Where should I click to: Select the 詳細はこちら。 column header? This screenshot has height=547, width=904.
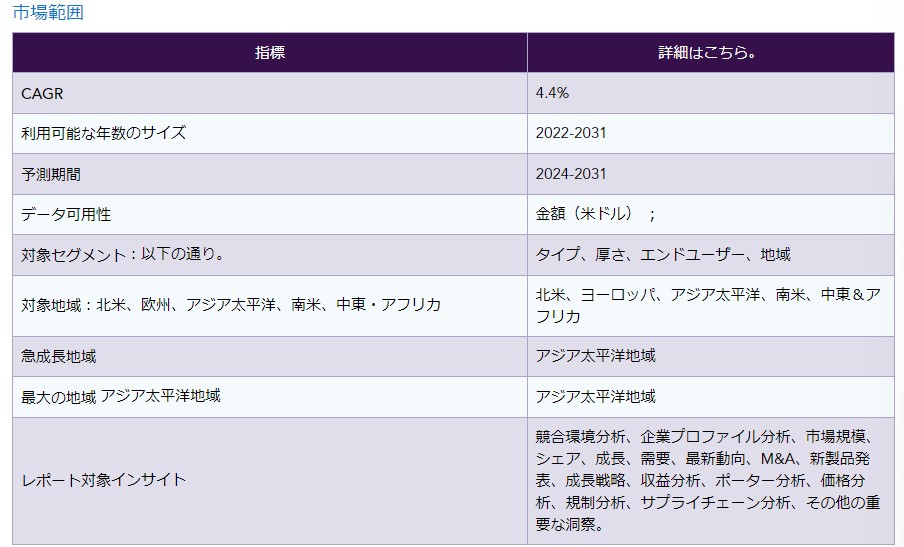[710, 52]
